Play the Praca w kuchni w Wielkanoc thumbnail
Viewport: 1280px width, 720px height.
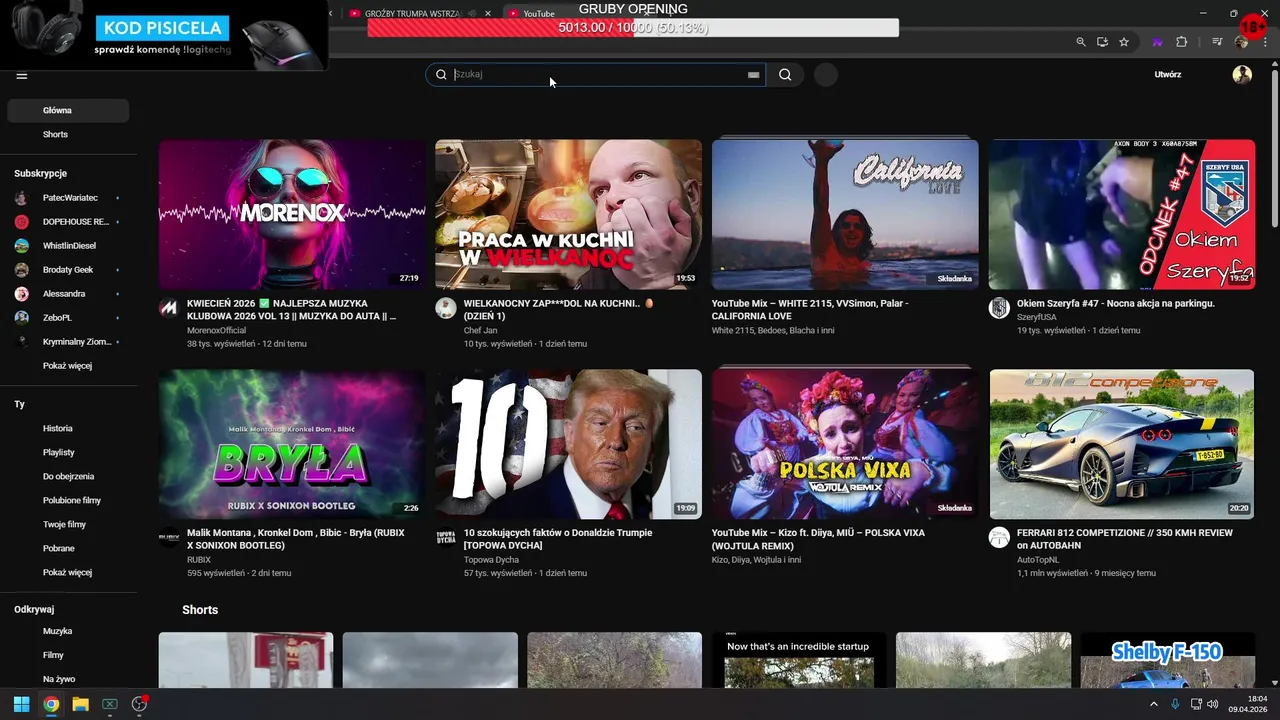pyautogui.click(x=568, y=214)
